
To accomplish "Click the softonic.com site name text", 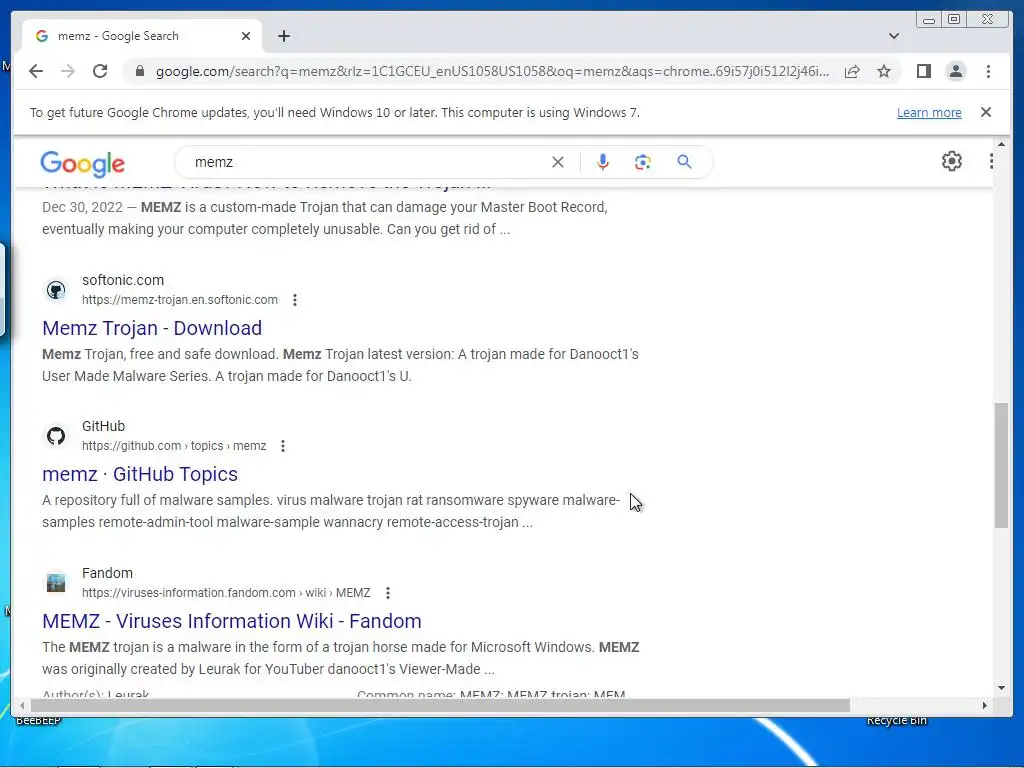I will pos(123,280).
